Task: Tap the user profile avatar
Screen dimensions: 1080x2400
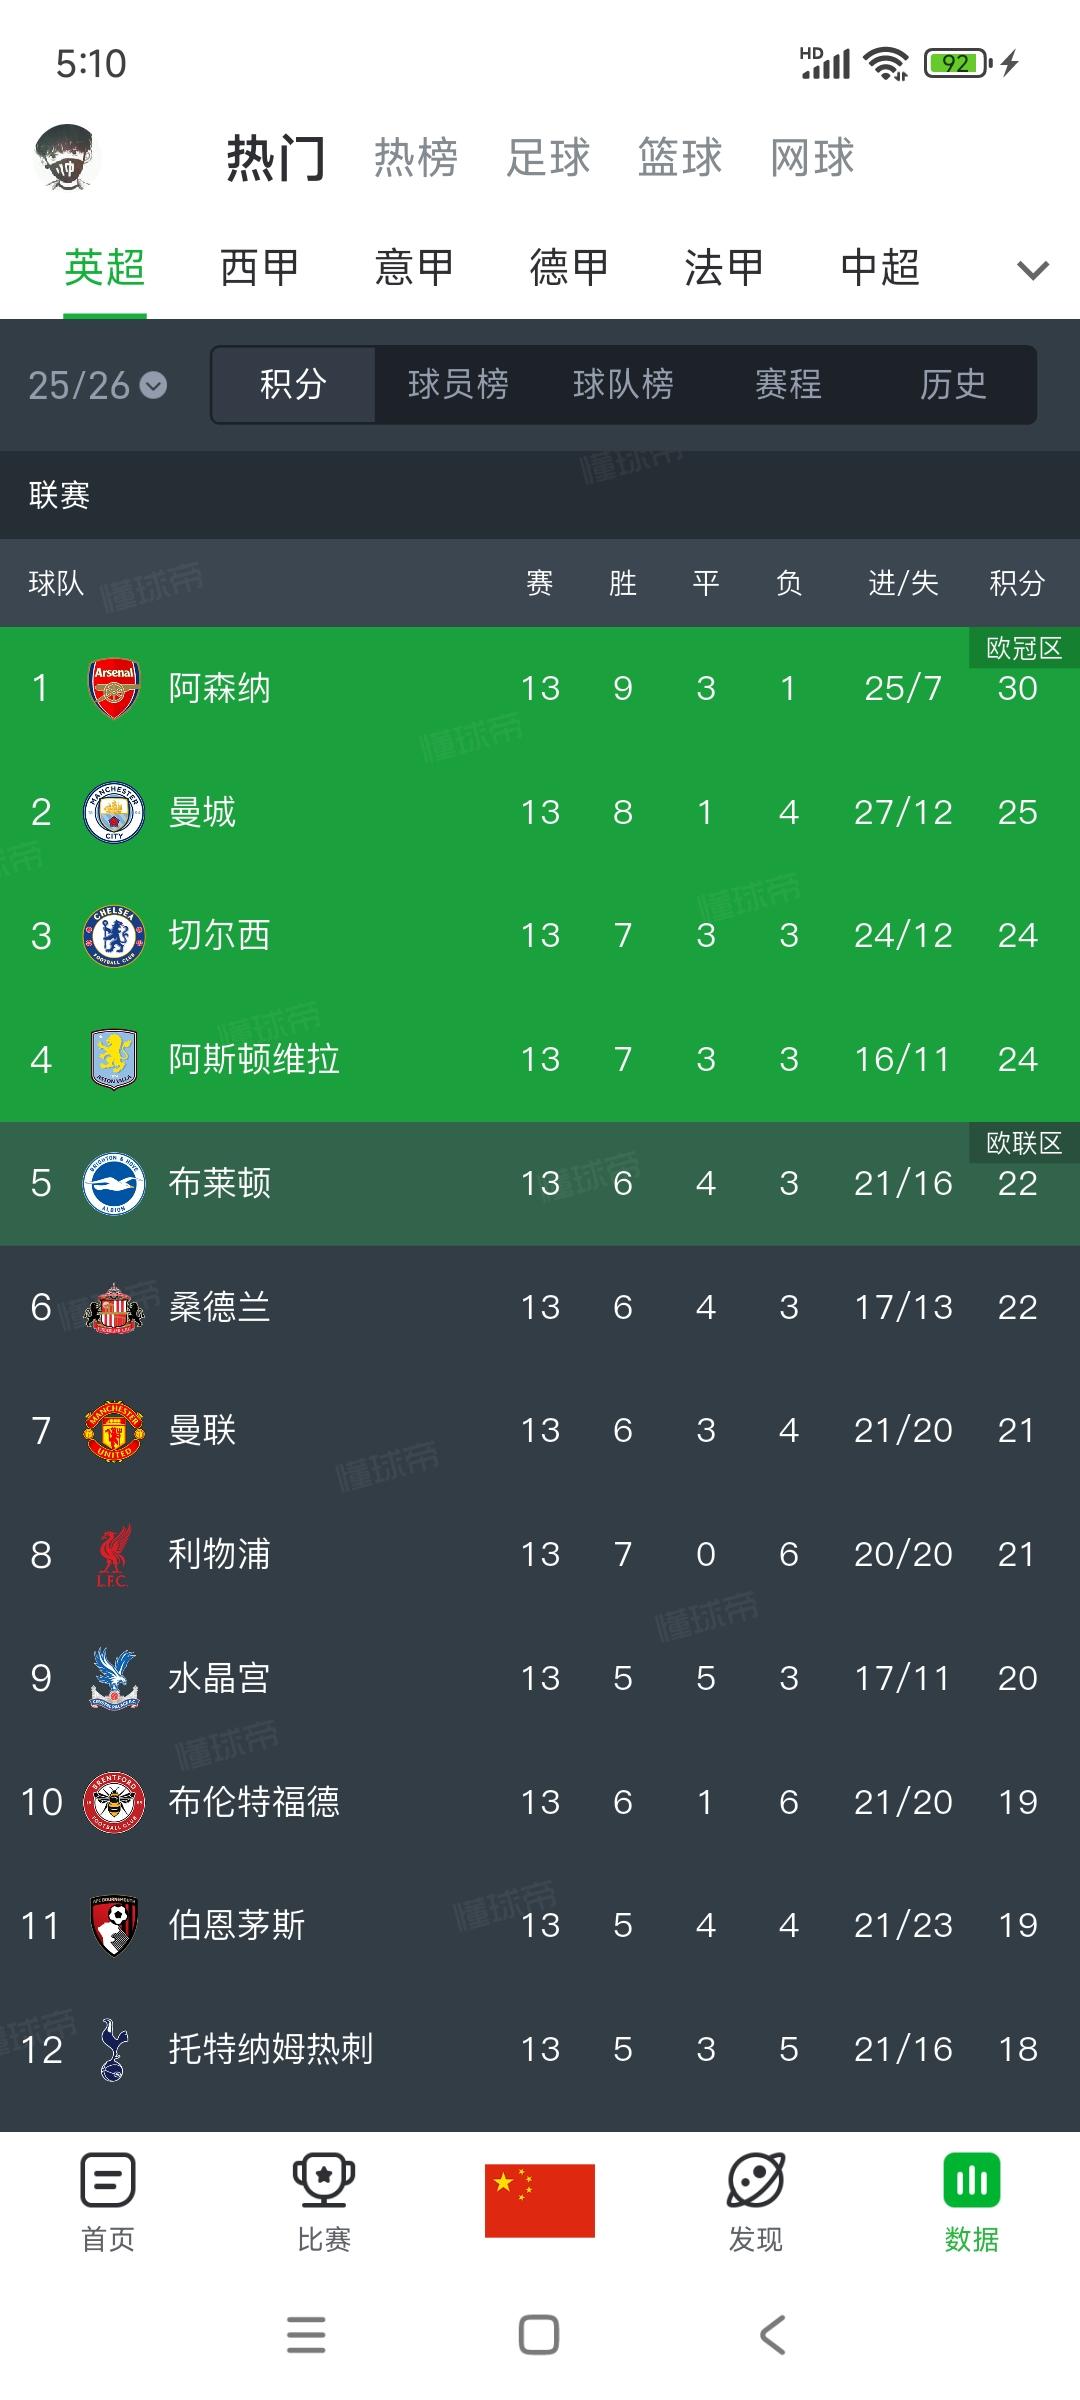Action: [x=67, y=158]
